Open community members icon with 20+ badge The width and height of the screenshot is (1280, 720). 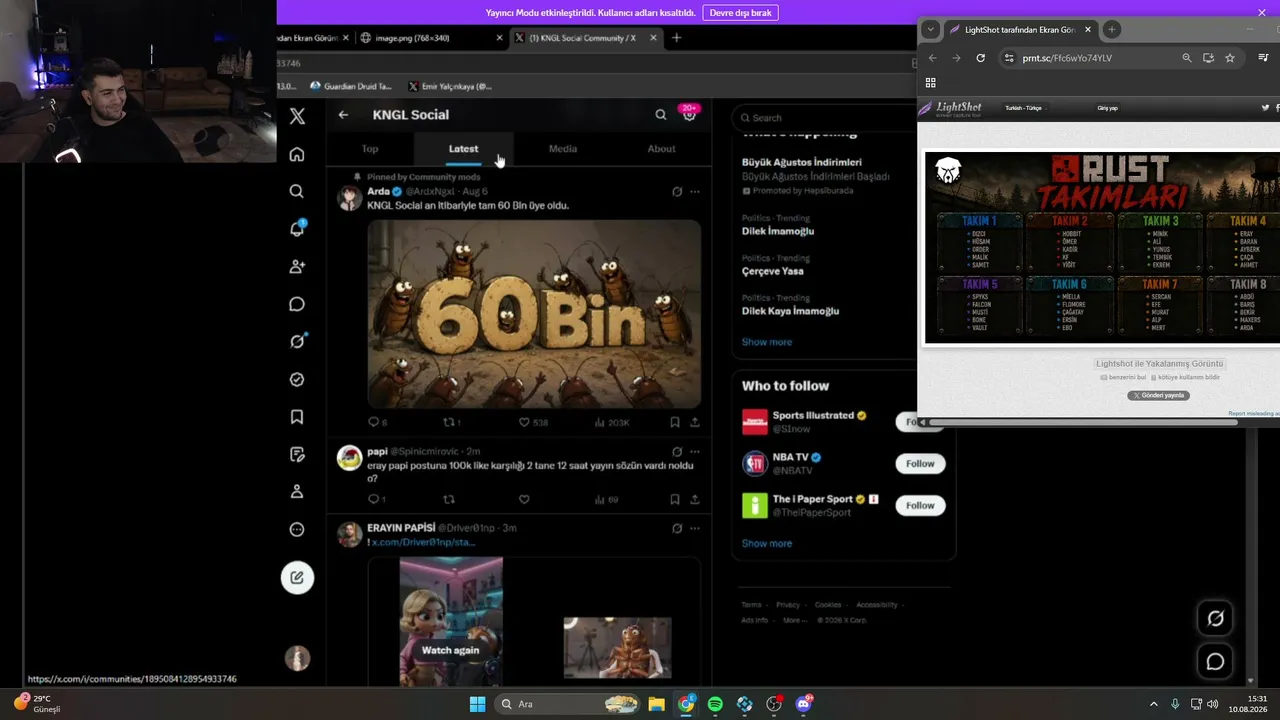tap(689, 113)
